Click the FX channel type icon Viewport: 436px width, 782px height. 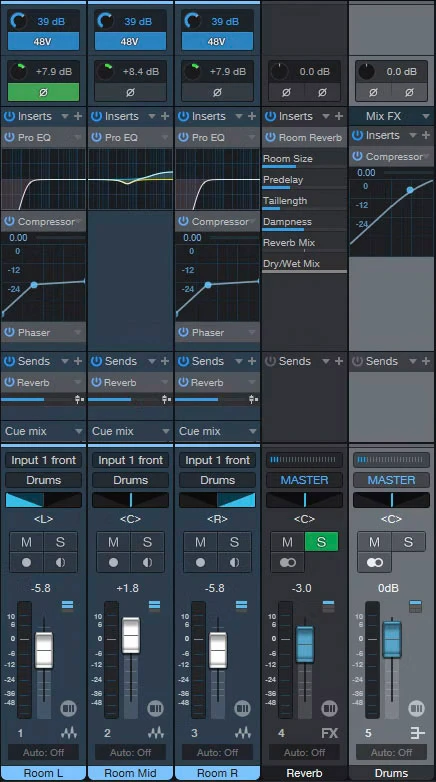pos(329,733)
